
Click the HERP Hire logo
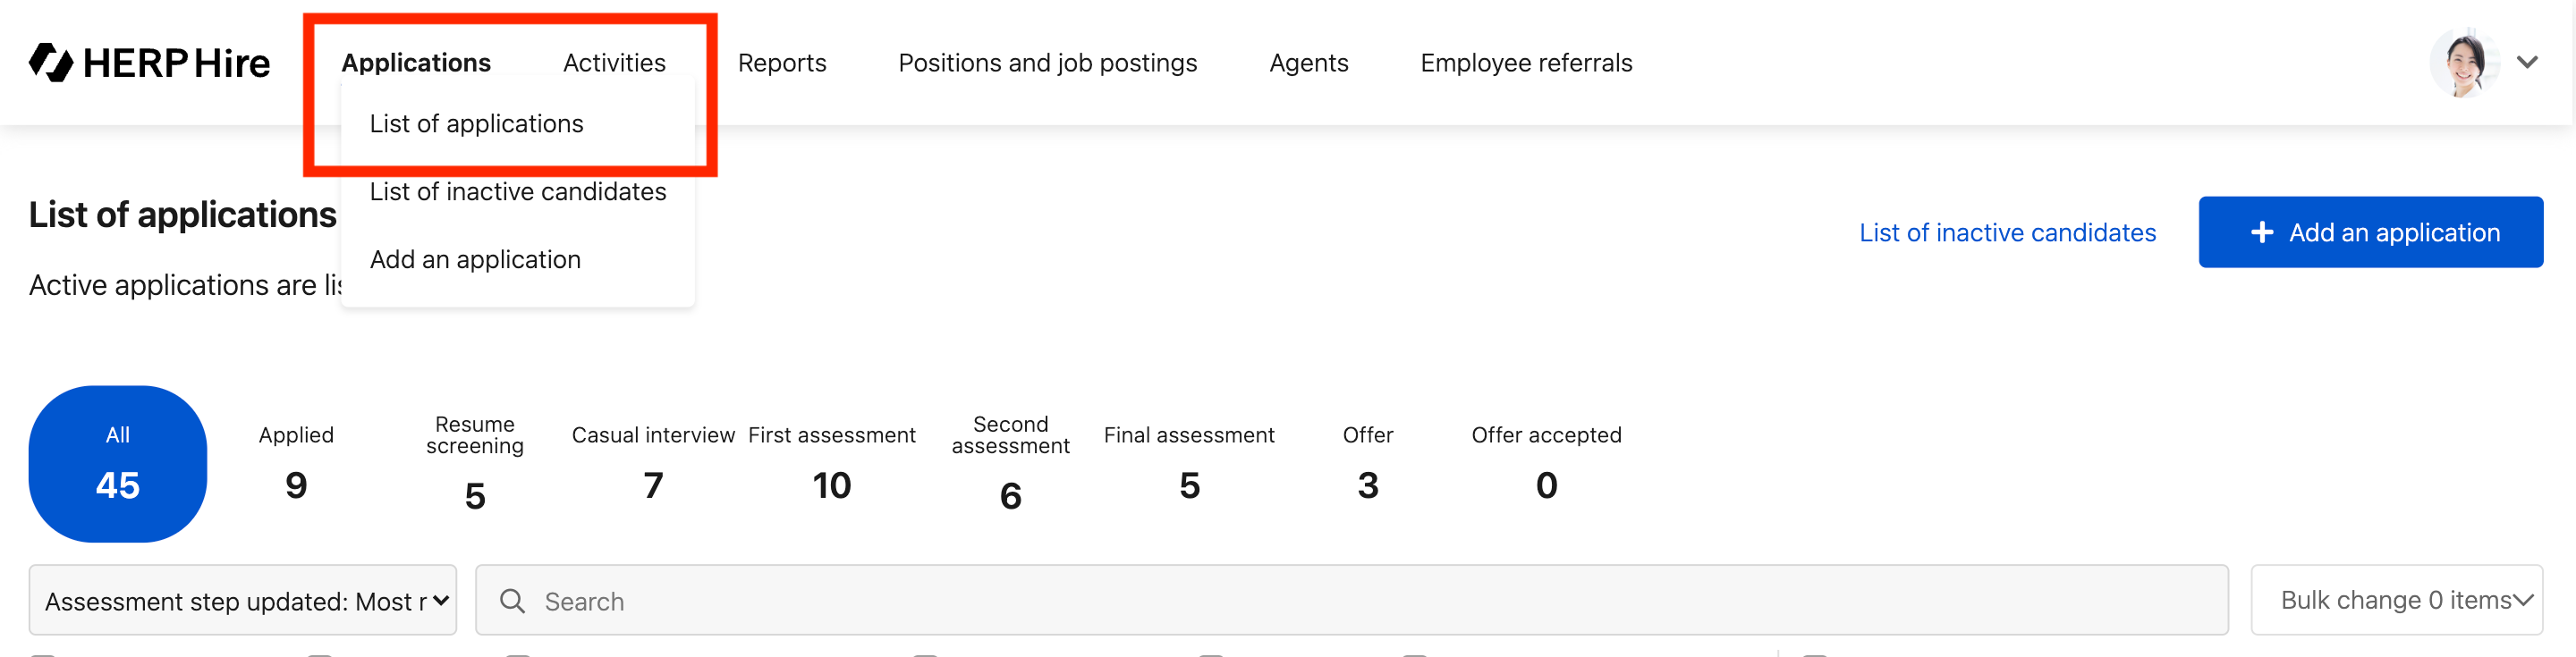click(150, 63)
